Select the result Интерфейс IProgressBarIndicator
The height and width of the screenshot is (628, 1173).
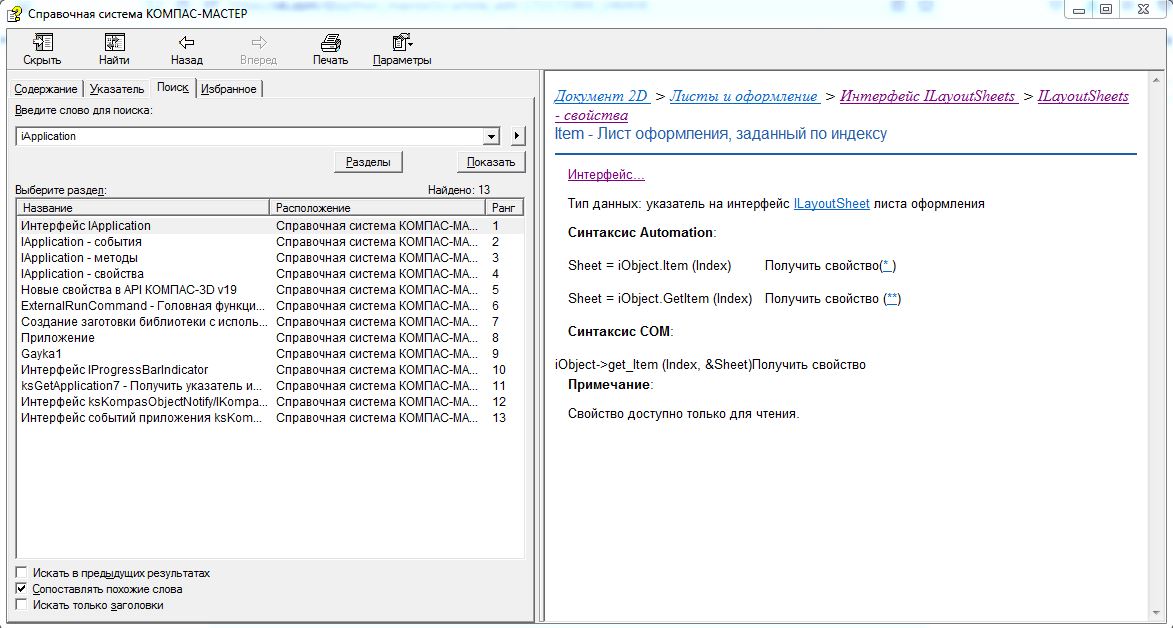tap(269, 370)
